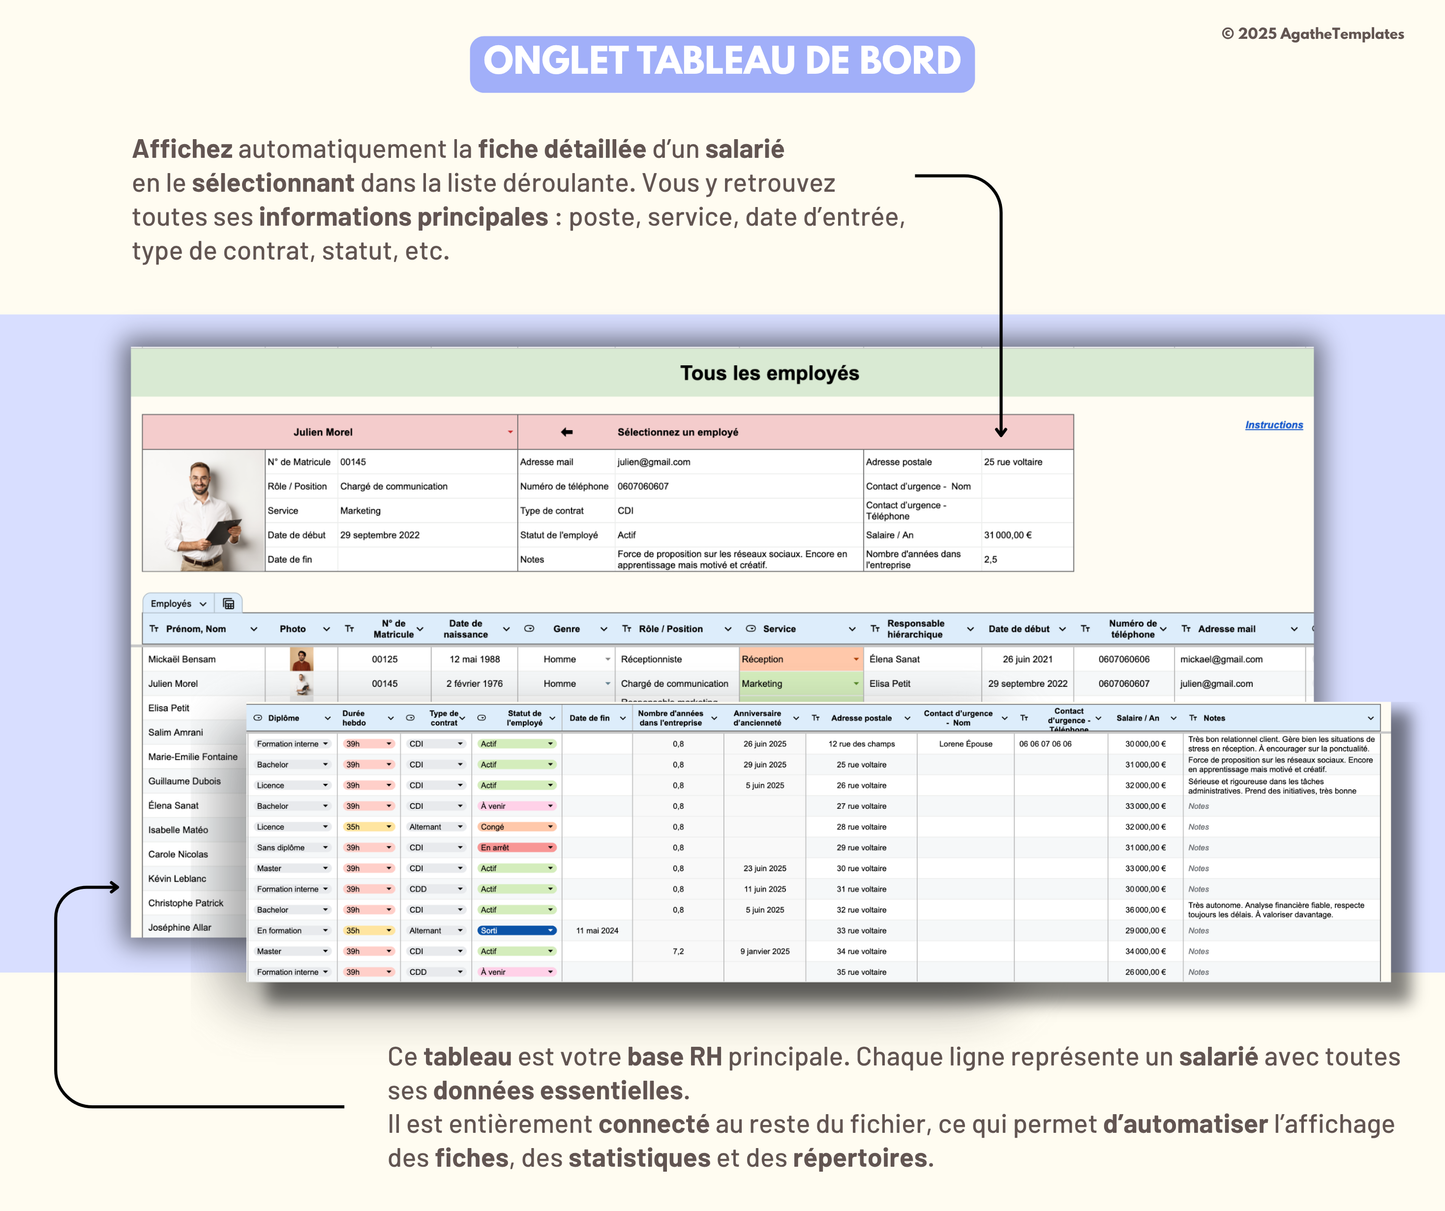The height and width of the screenshot is (1211, 1445).
Task: Open the Julien Morel employee selector dropdown
Action: click(510, 432)
